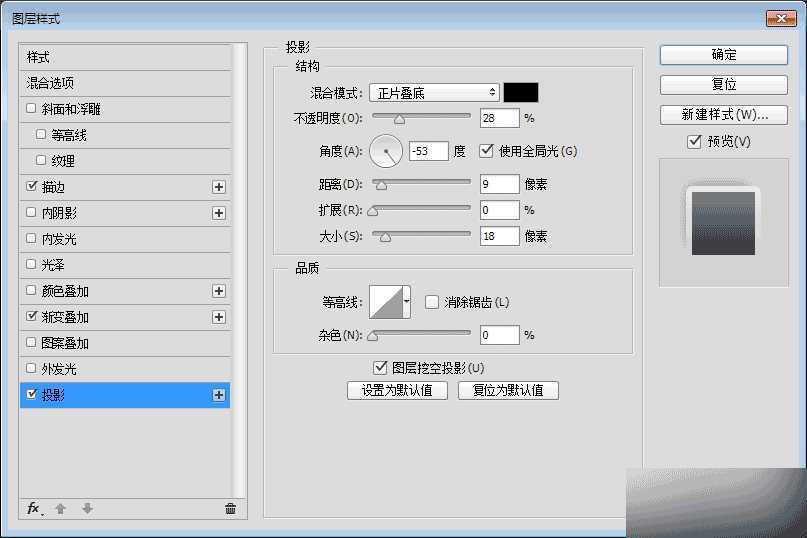This screenshot has height=538, width=807.
Task: Select 样式 in the left list
Action: click(126, 57)
